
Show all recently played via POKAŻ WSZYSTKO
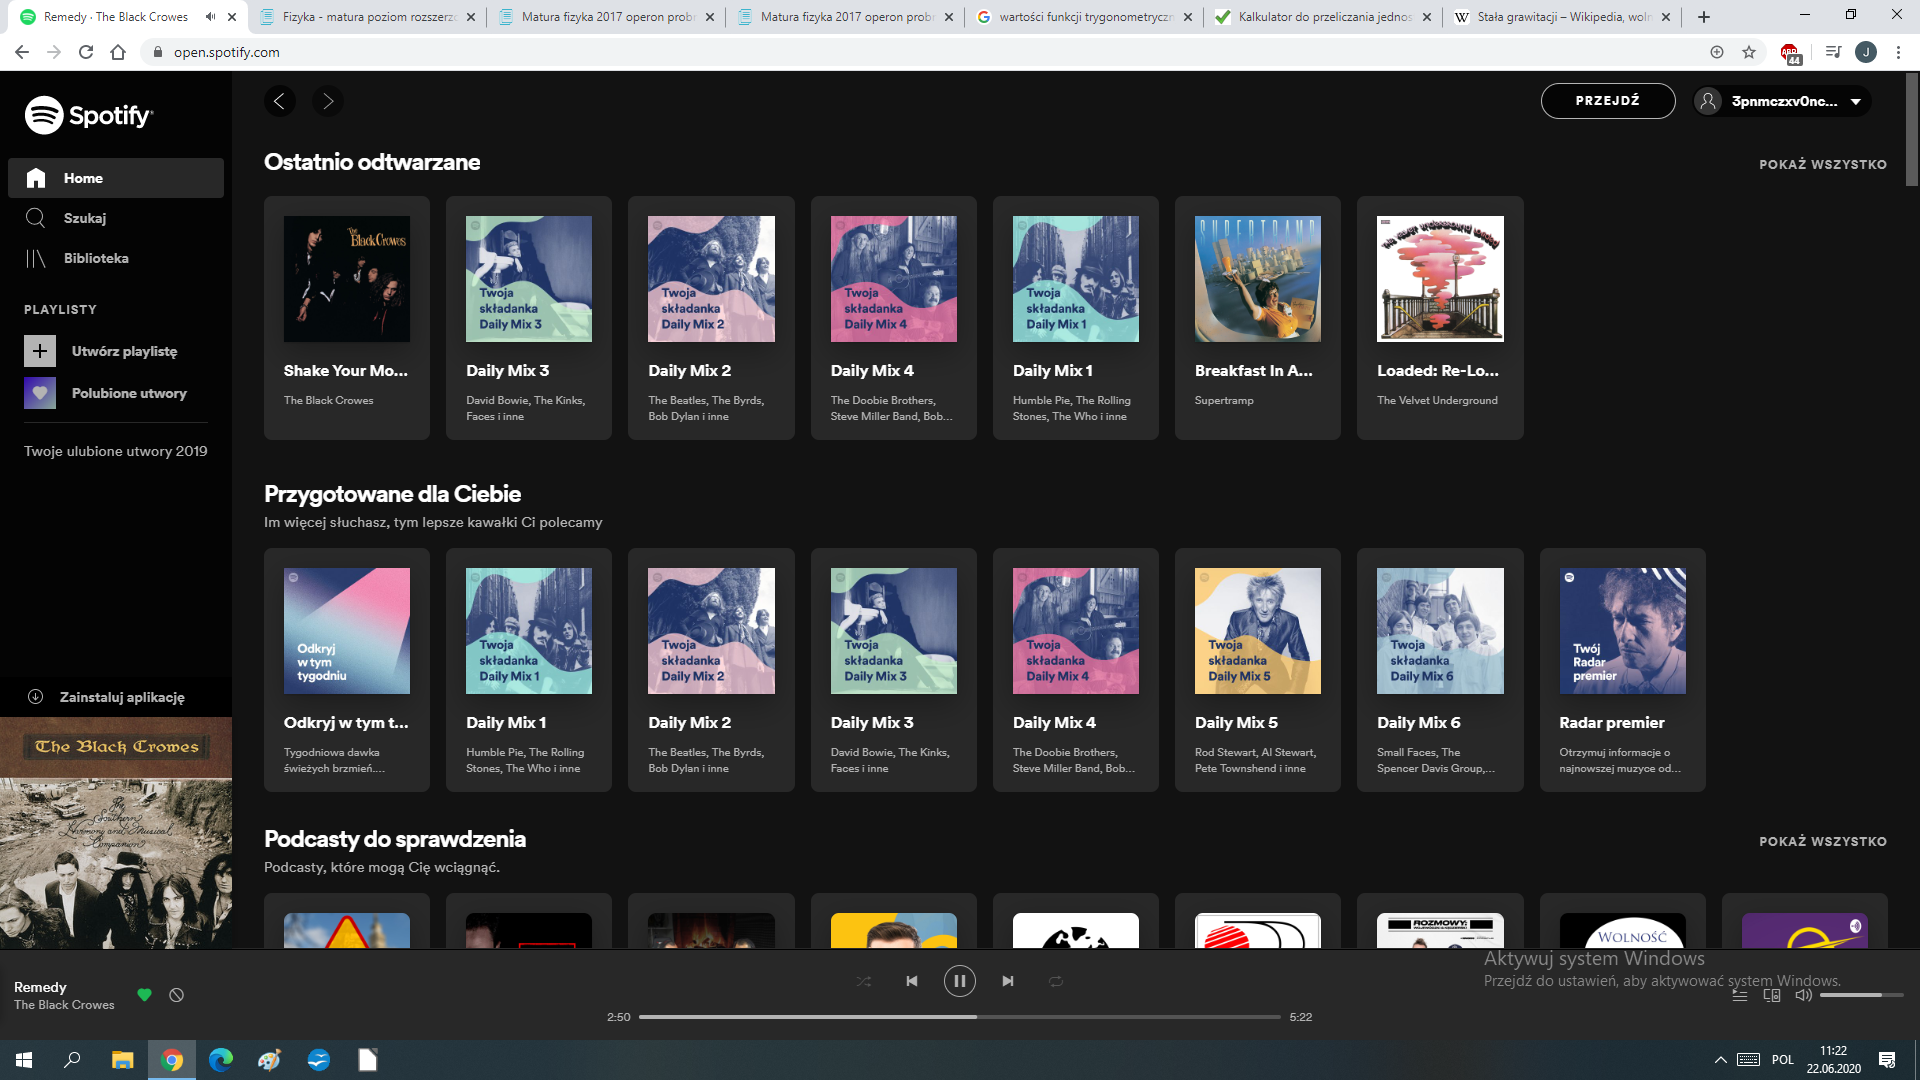tap(1823, 165)
